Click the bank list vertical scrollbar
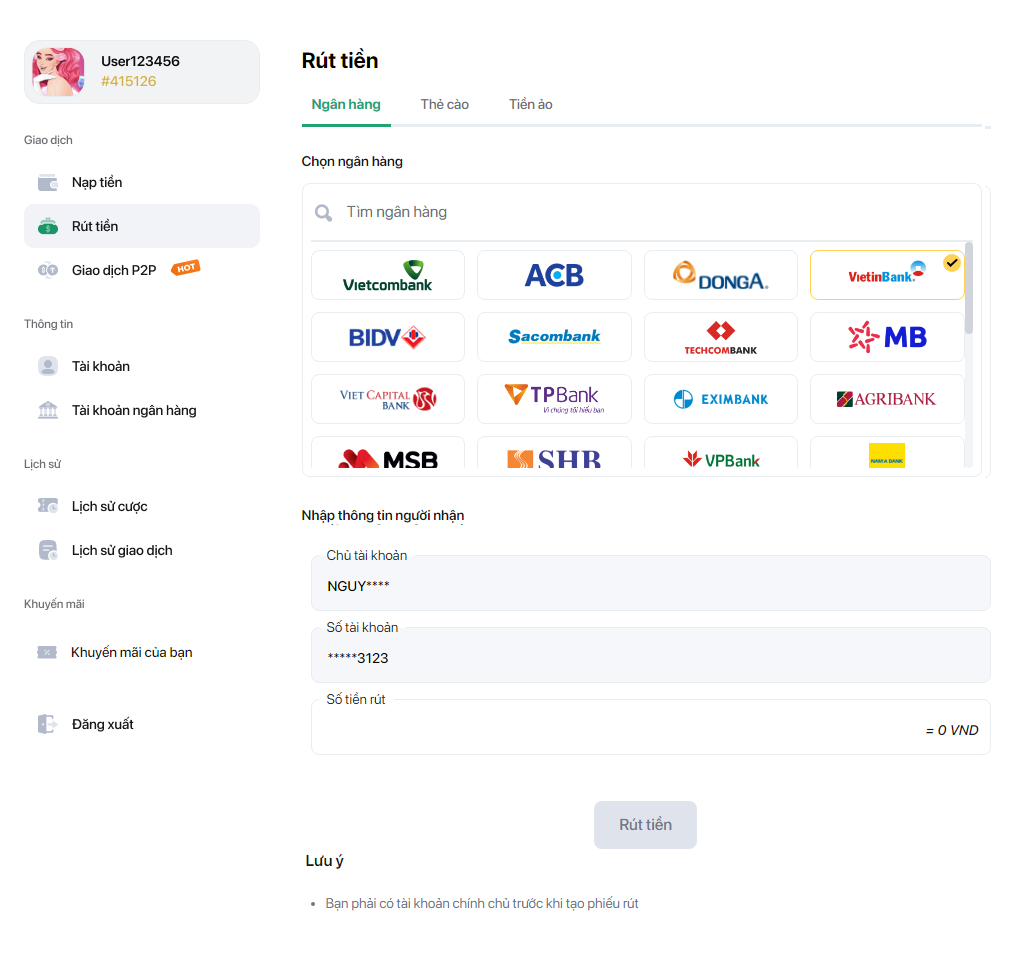The image size is (1023, 968). (x=969, y=288)
